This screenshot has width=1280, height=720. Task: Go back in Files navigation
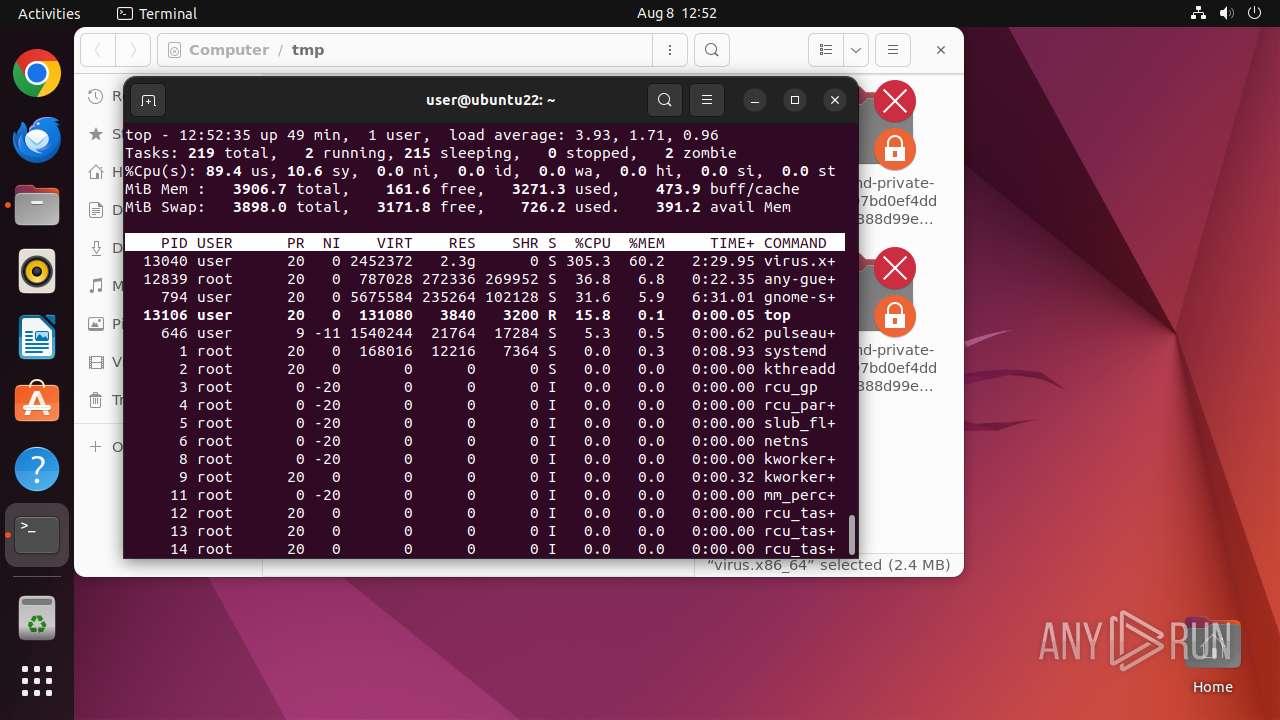98,50
